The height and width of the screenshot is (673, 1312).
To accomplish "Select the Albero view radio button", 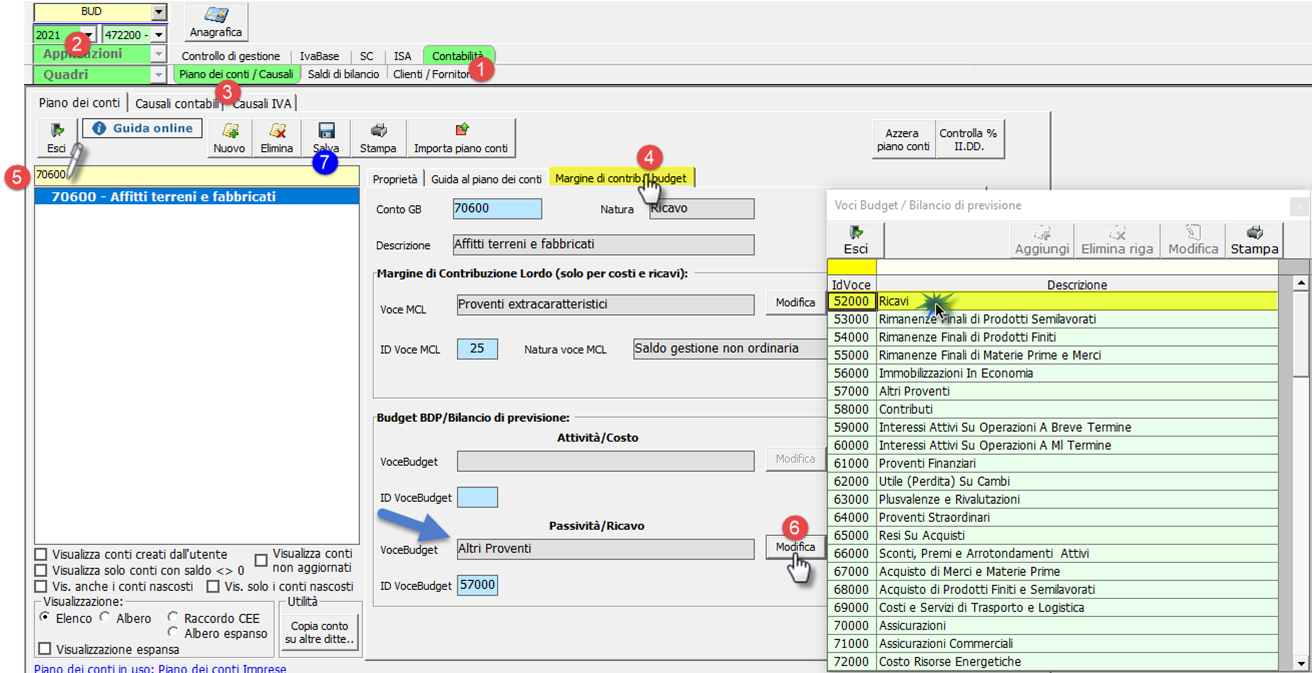I will point(106,619).
